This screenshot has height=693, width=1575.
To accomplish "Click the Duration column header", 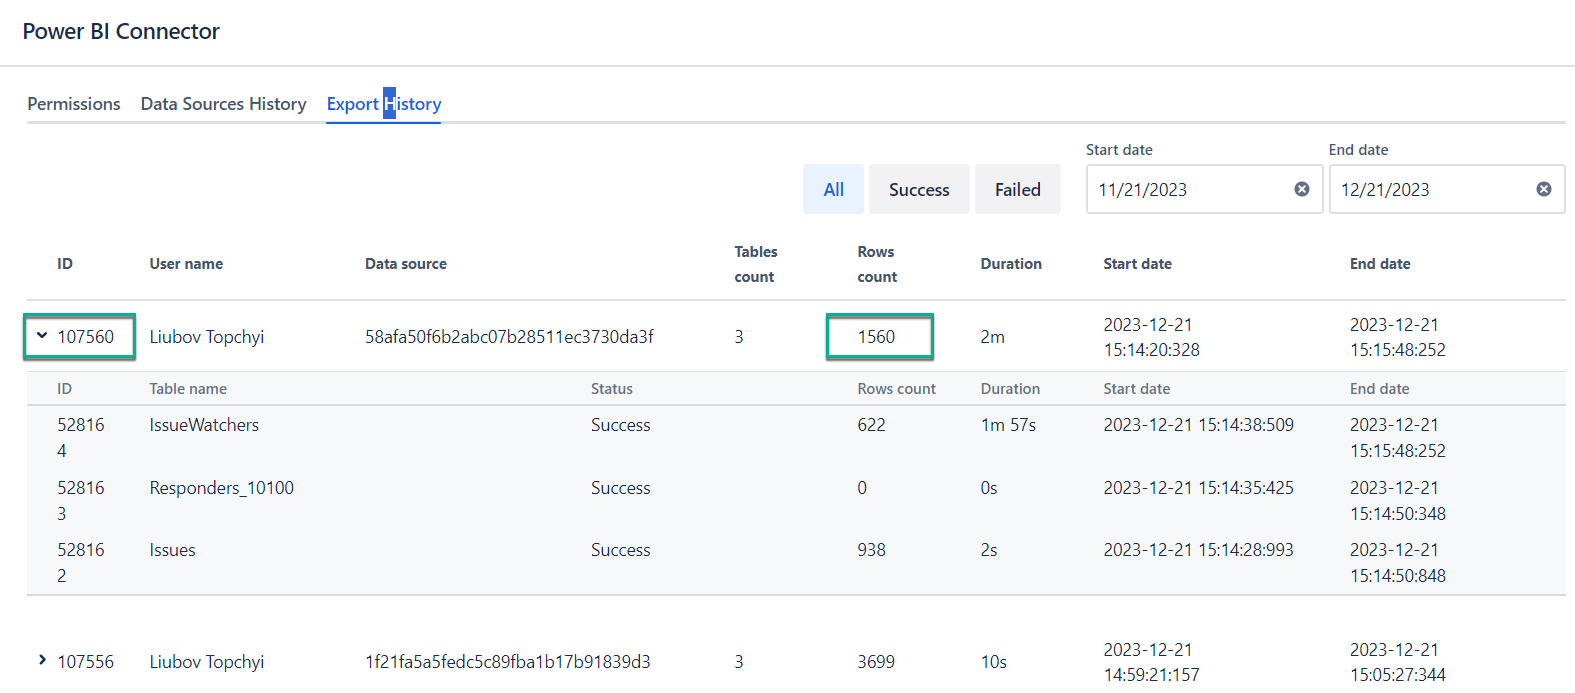I will click(x=1010, y=264).
